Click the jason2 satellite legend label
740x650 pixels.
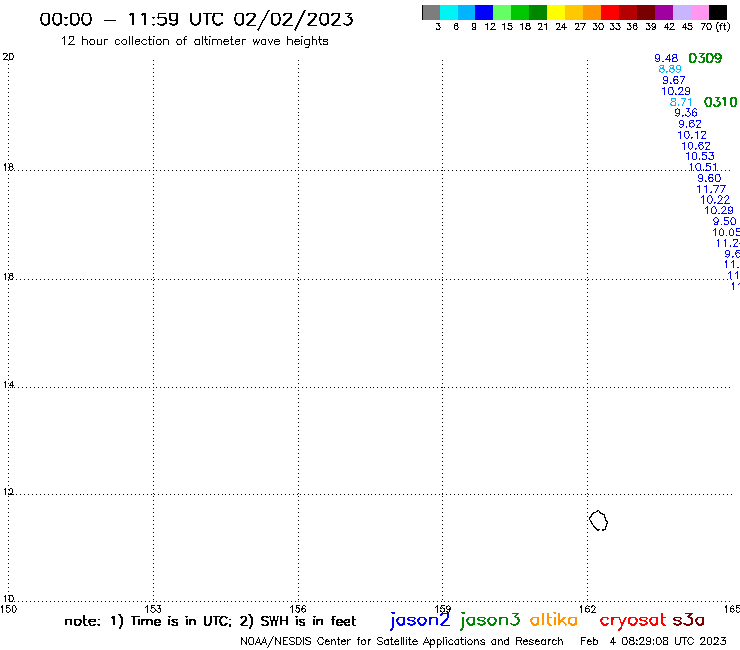click(420, 620)
